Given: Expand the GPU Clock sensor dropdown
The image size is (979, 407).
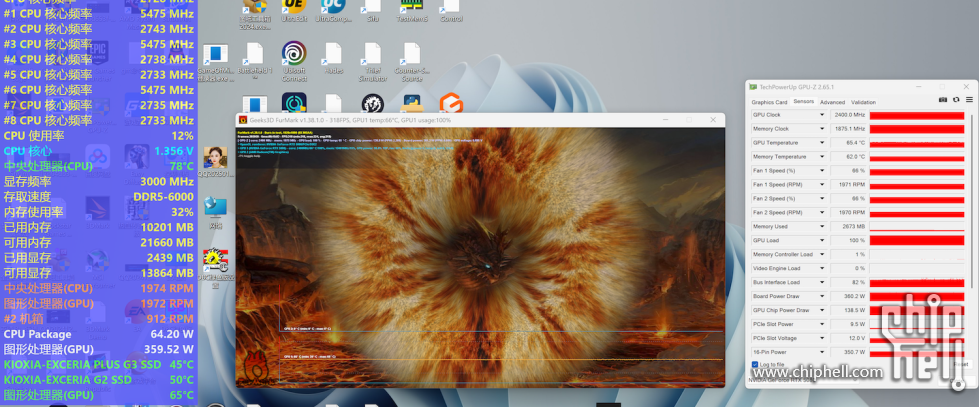Looking at the screenshot, I should [822, 115].
